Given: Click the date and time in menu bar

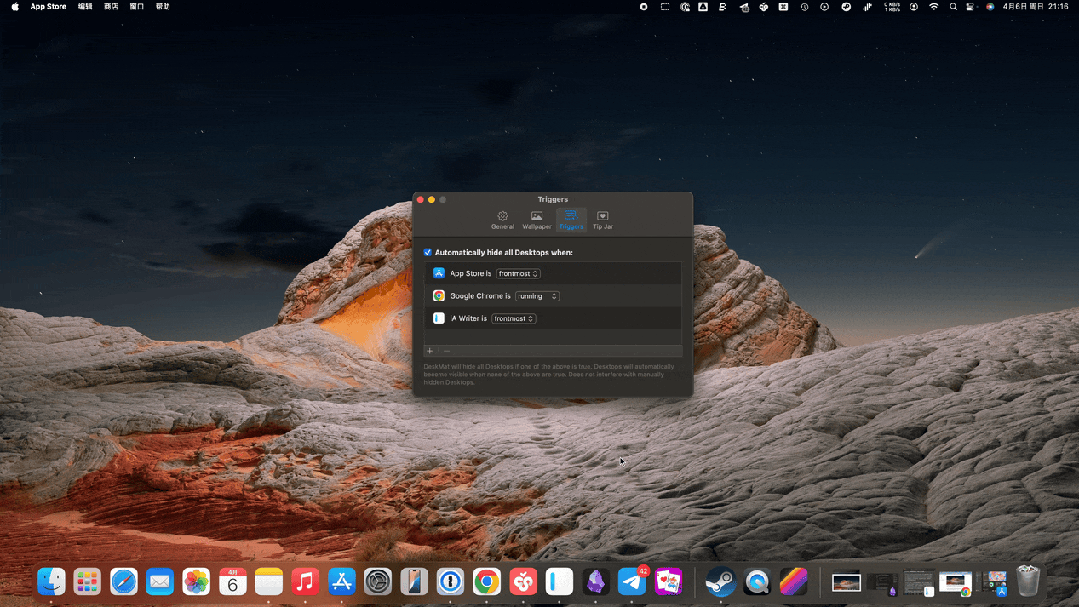Looking at the screenshot, I should coord(1036,7).
